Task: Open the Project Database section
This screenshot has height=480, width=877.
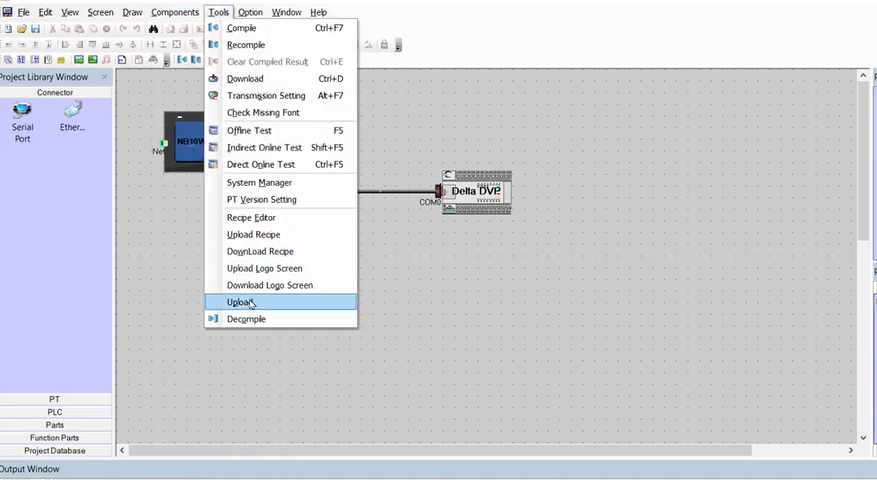Action: click(x=55, y=451)
